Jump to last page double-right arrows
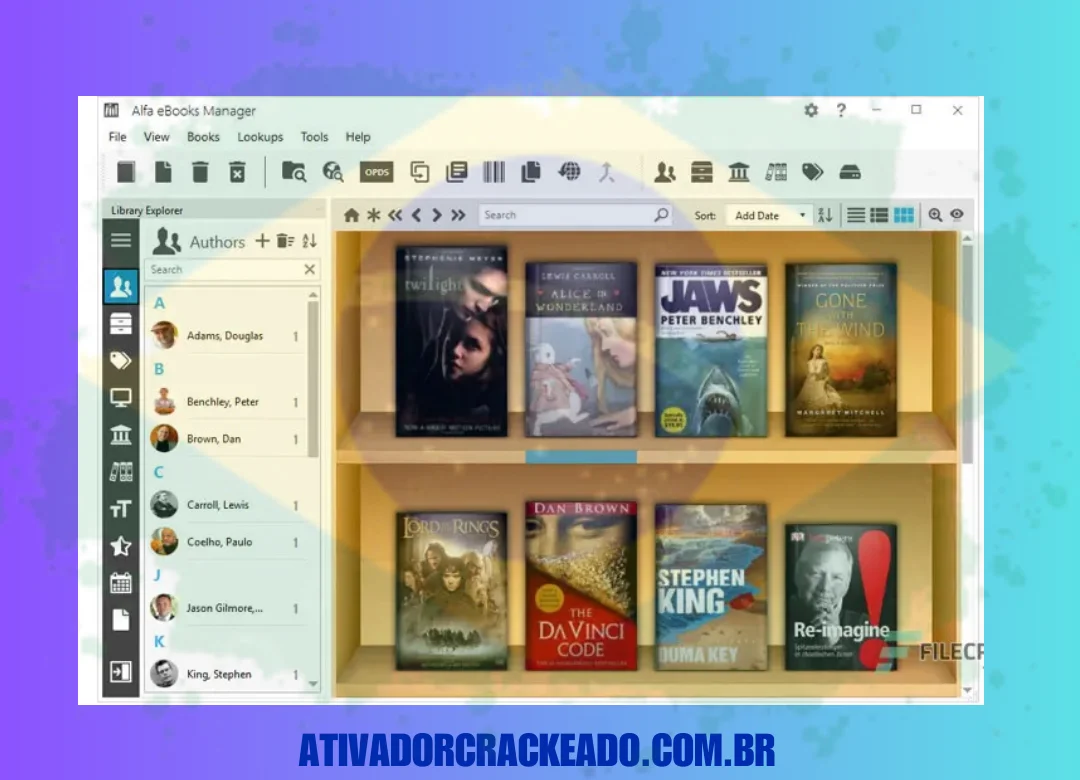Screen dimensions: 1080x780 pyautogui.click(x=458, y=215)
